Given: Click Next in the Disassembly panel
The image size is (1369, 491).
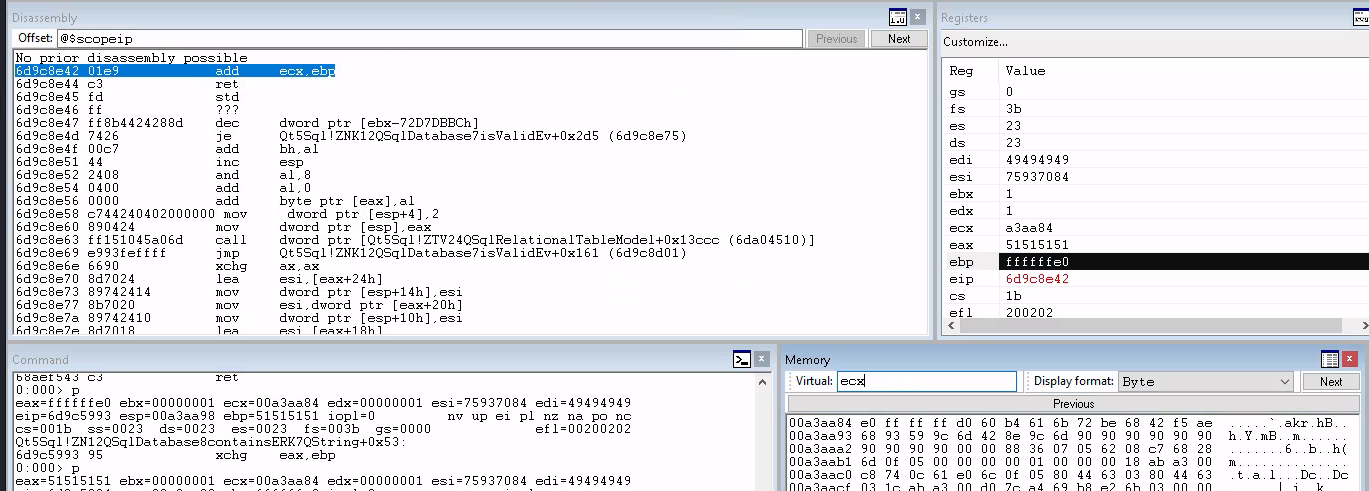Looking at the screenshot, I should coord(898,39).
